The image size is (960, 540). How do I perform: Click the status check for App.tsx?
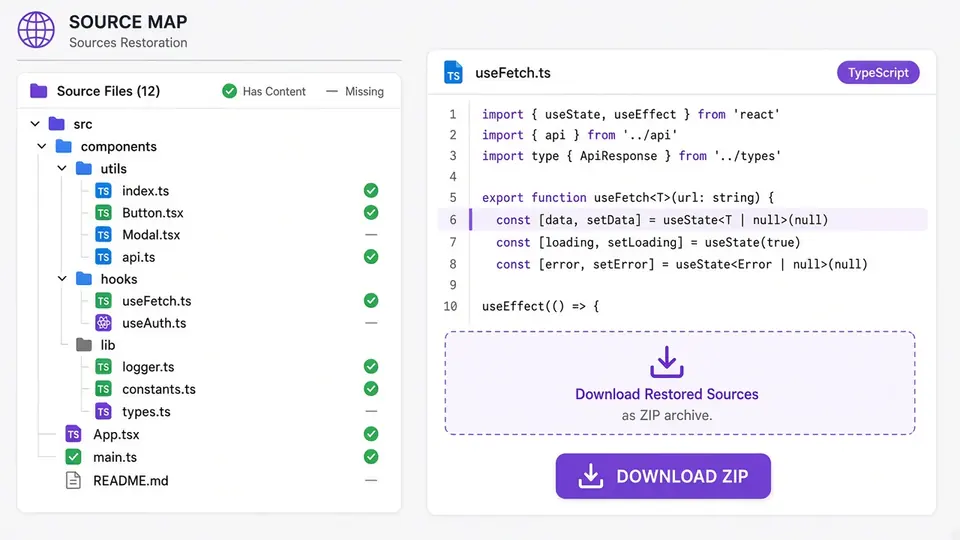371,434
